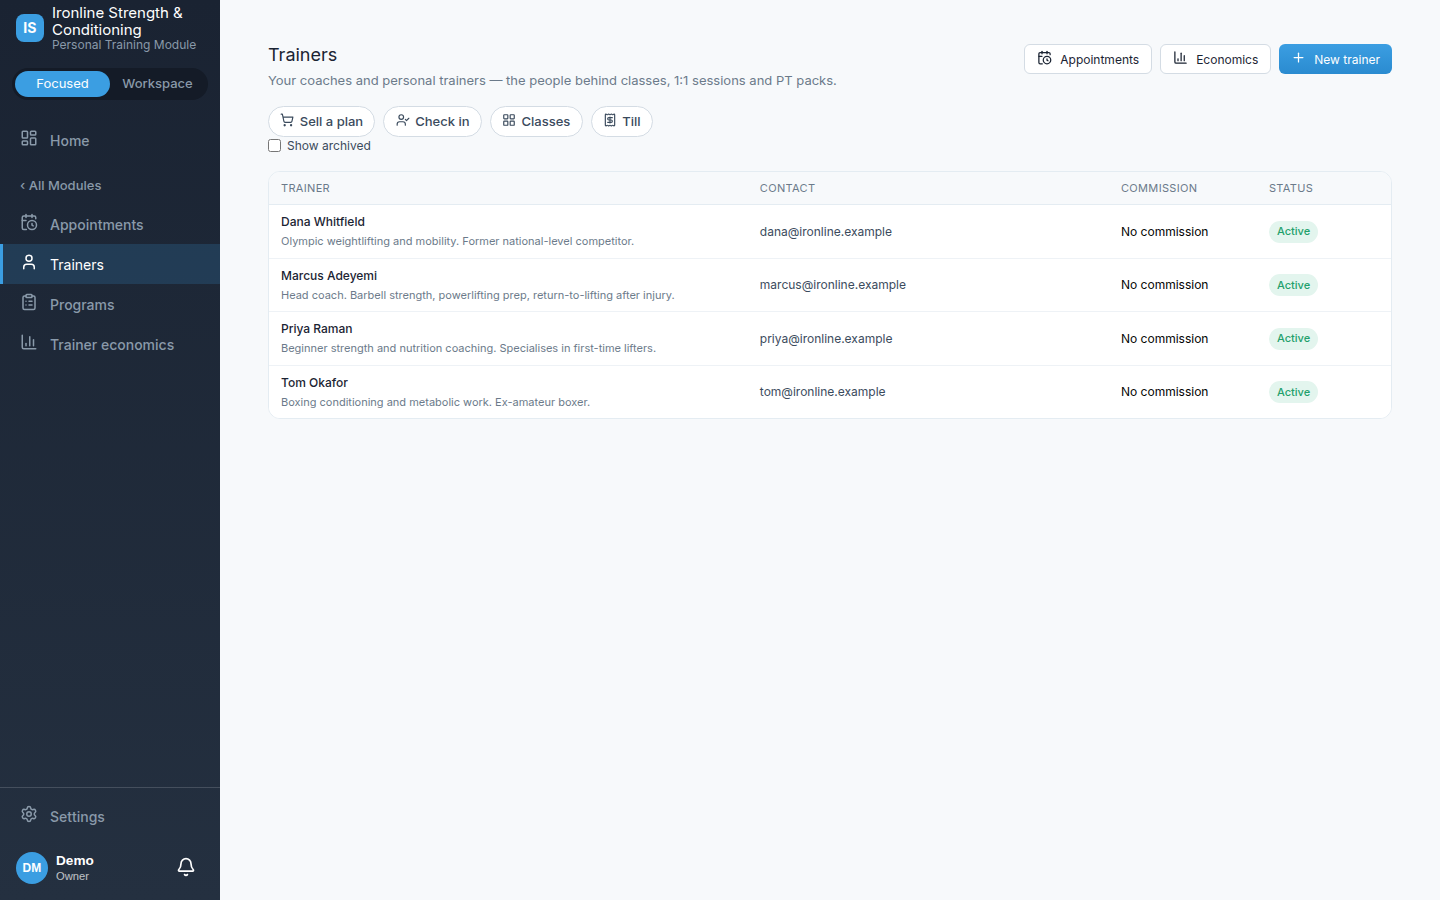Click priya@ironline.example email
Viewport: 1440px width, 900px height.
(x=826, y=339)
